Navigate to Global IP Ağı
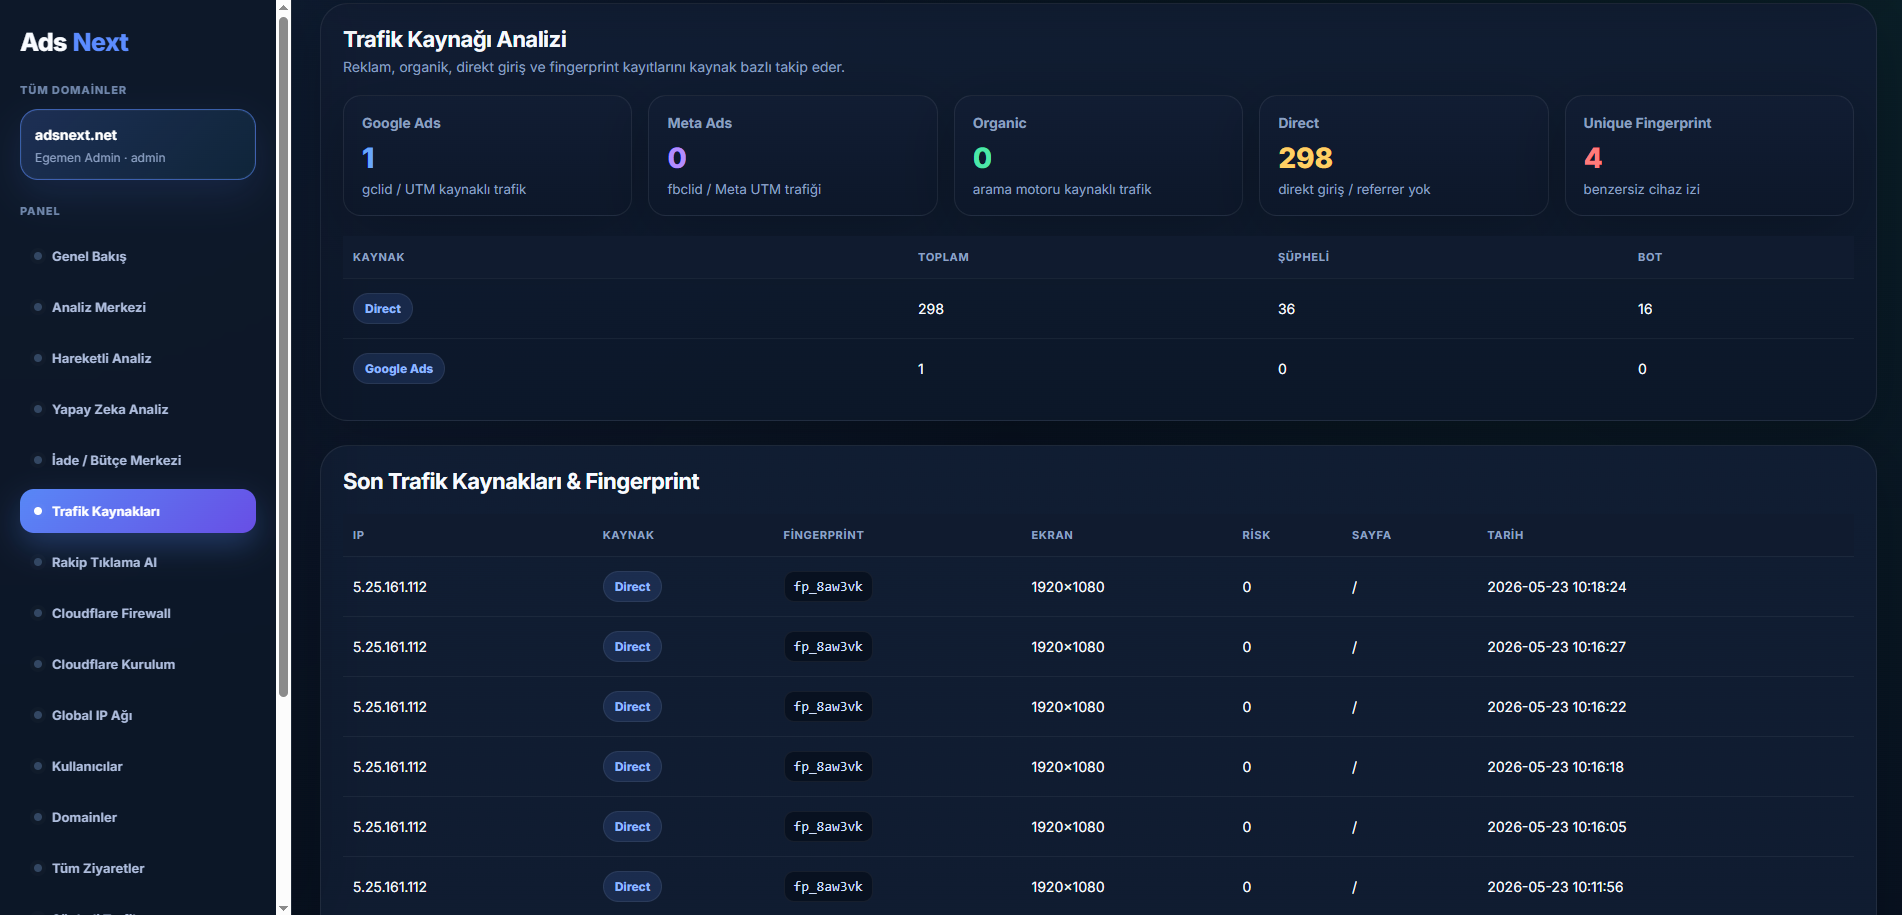Image resolution: width=1902 pixels, height=915 pixels. coord(138,715)
